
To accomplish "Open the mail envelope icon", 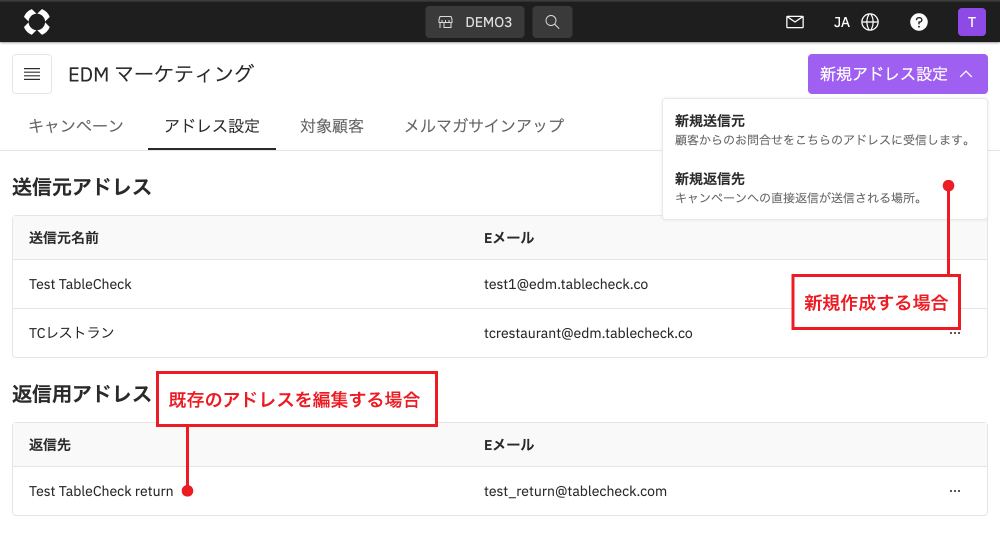I will [795, 22].
